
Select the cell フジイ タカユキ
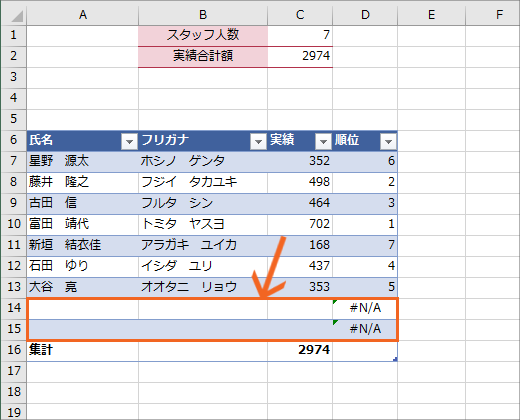pos(203,182)
